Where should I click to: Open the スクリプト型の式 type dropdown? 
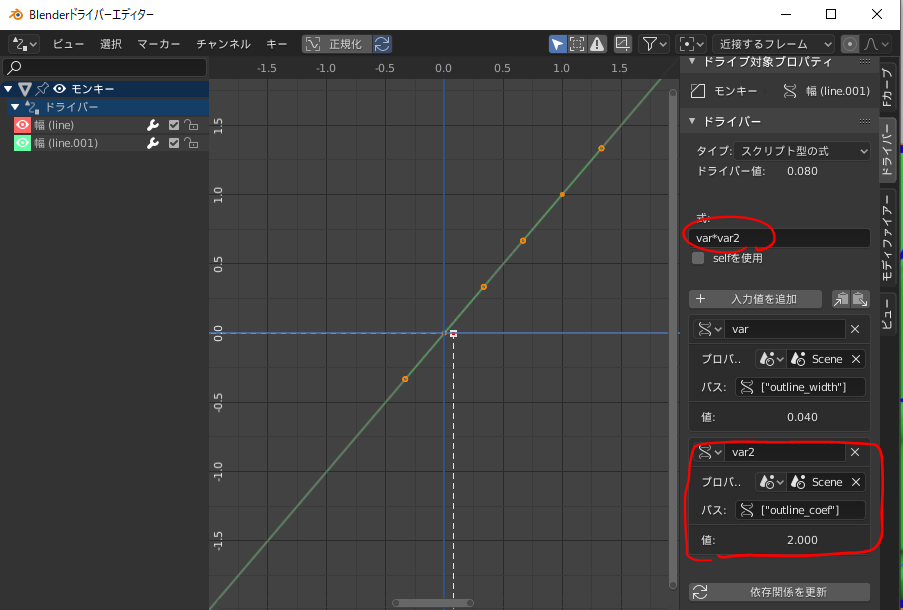tap(802, 151)
